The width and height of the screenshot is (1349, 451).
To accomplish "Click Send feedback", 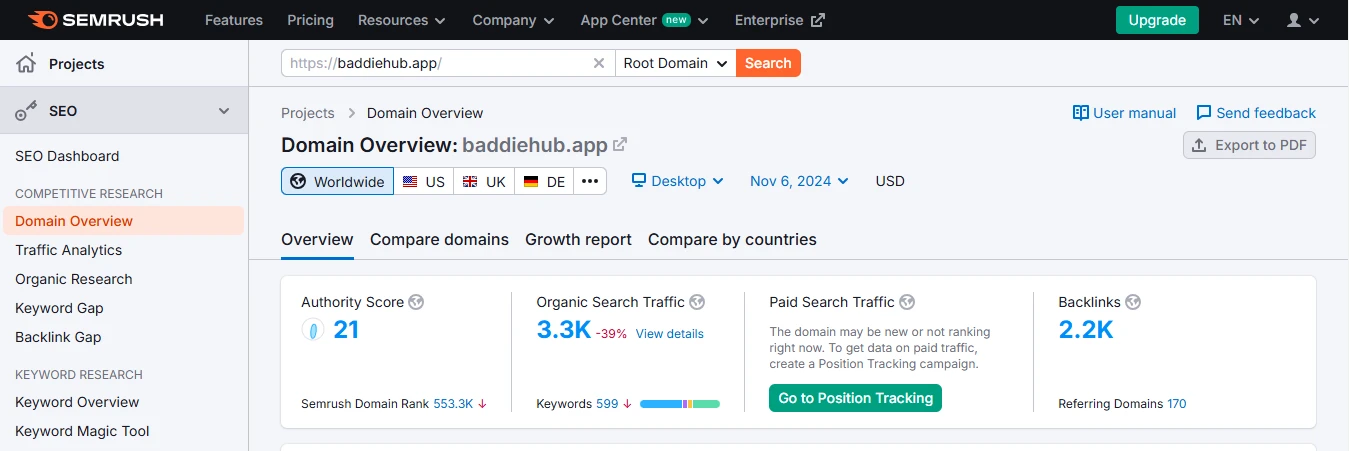I will coord(1256,113).
